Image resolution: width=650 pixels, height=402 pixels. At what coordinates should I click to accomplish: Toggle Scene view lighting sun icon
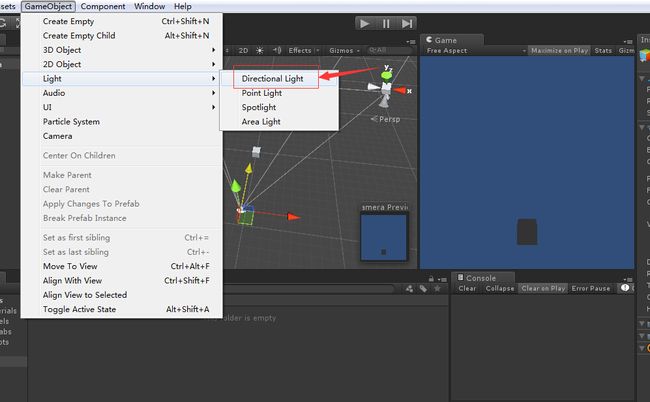click(x=260, y=51)
